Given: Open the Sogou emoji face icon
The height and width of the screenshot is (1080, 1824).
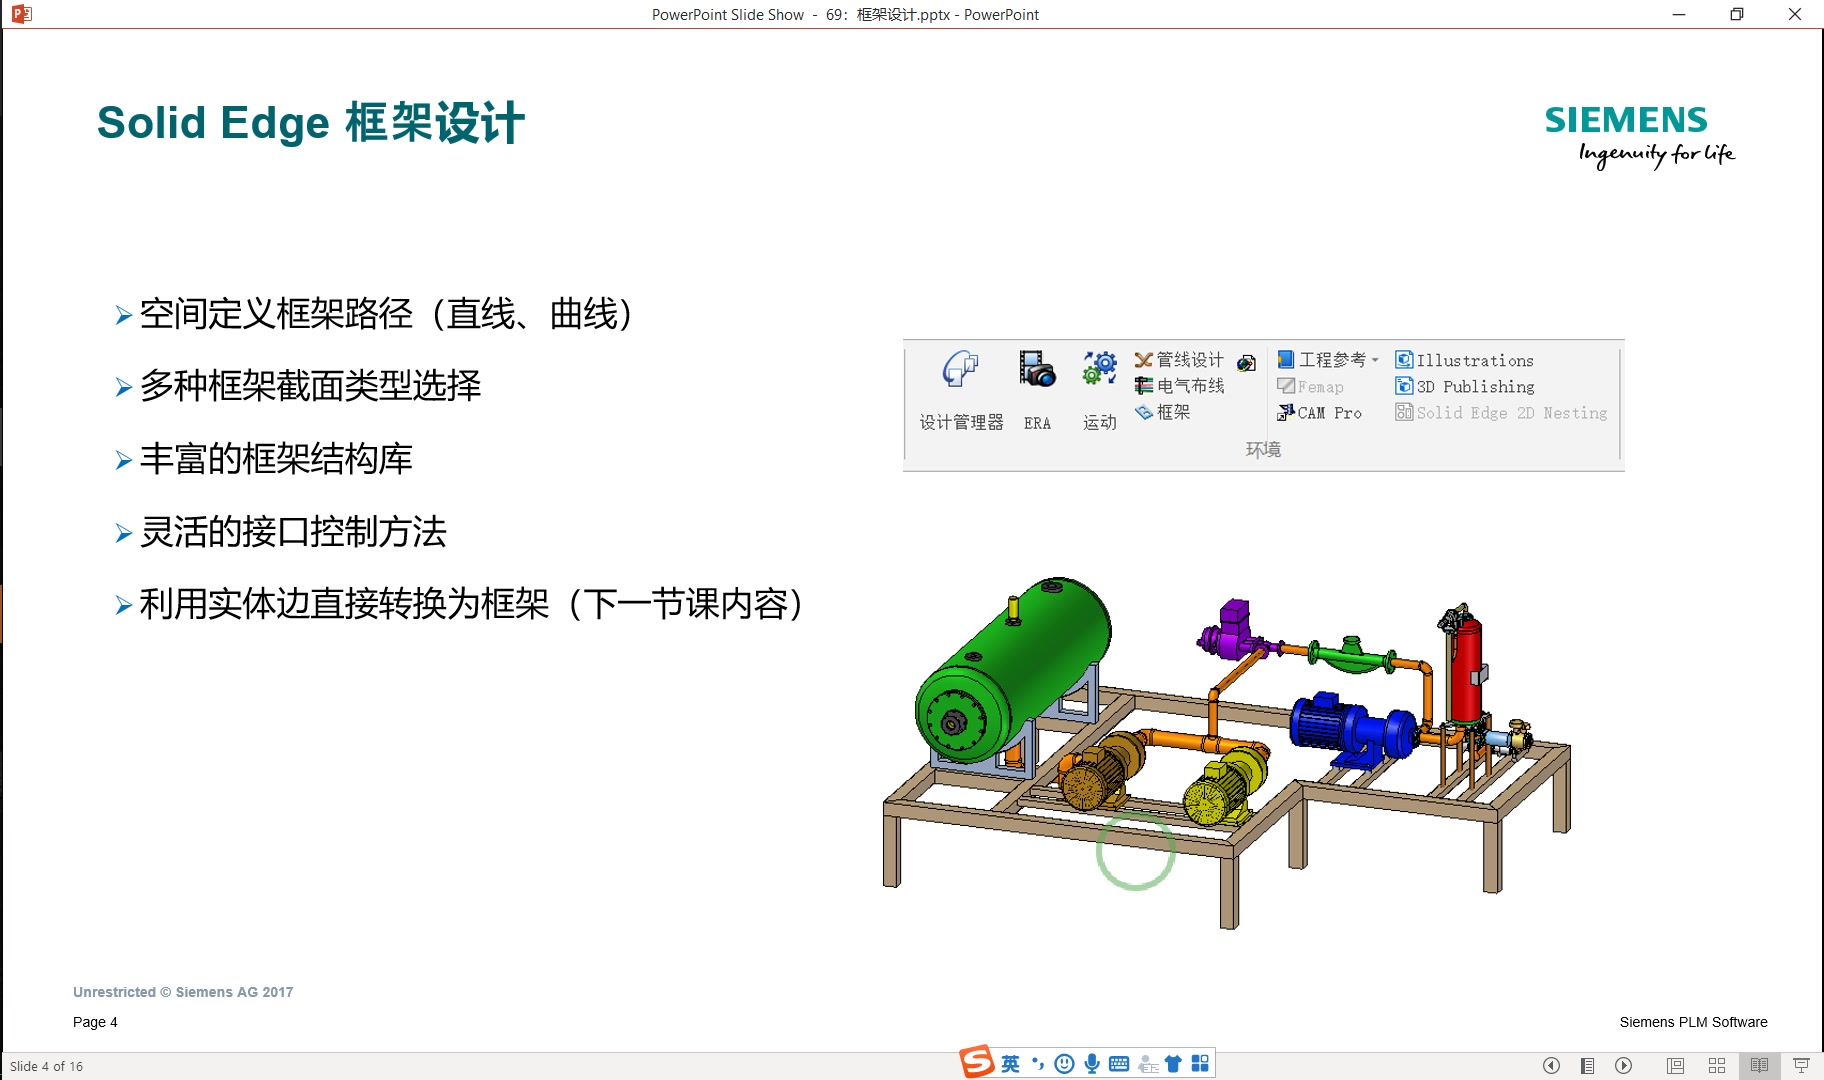Looking at the screenshot, I should (1063, 1063).
